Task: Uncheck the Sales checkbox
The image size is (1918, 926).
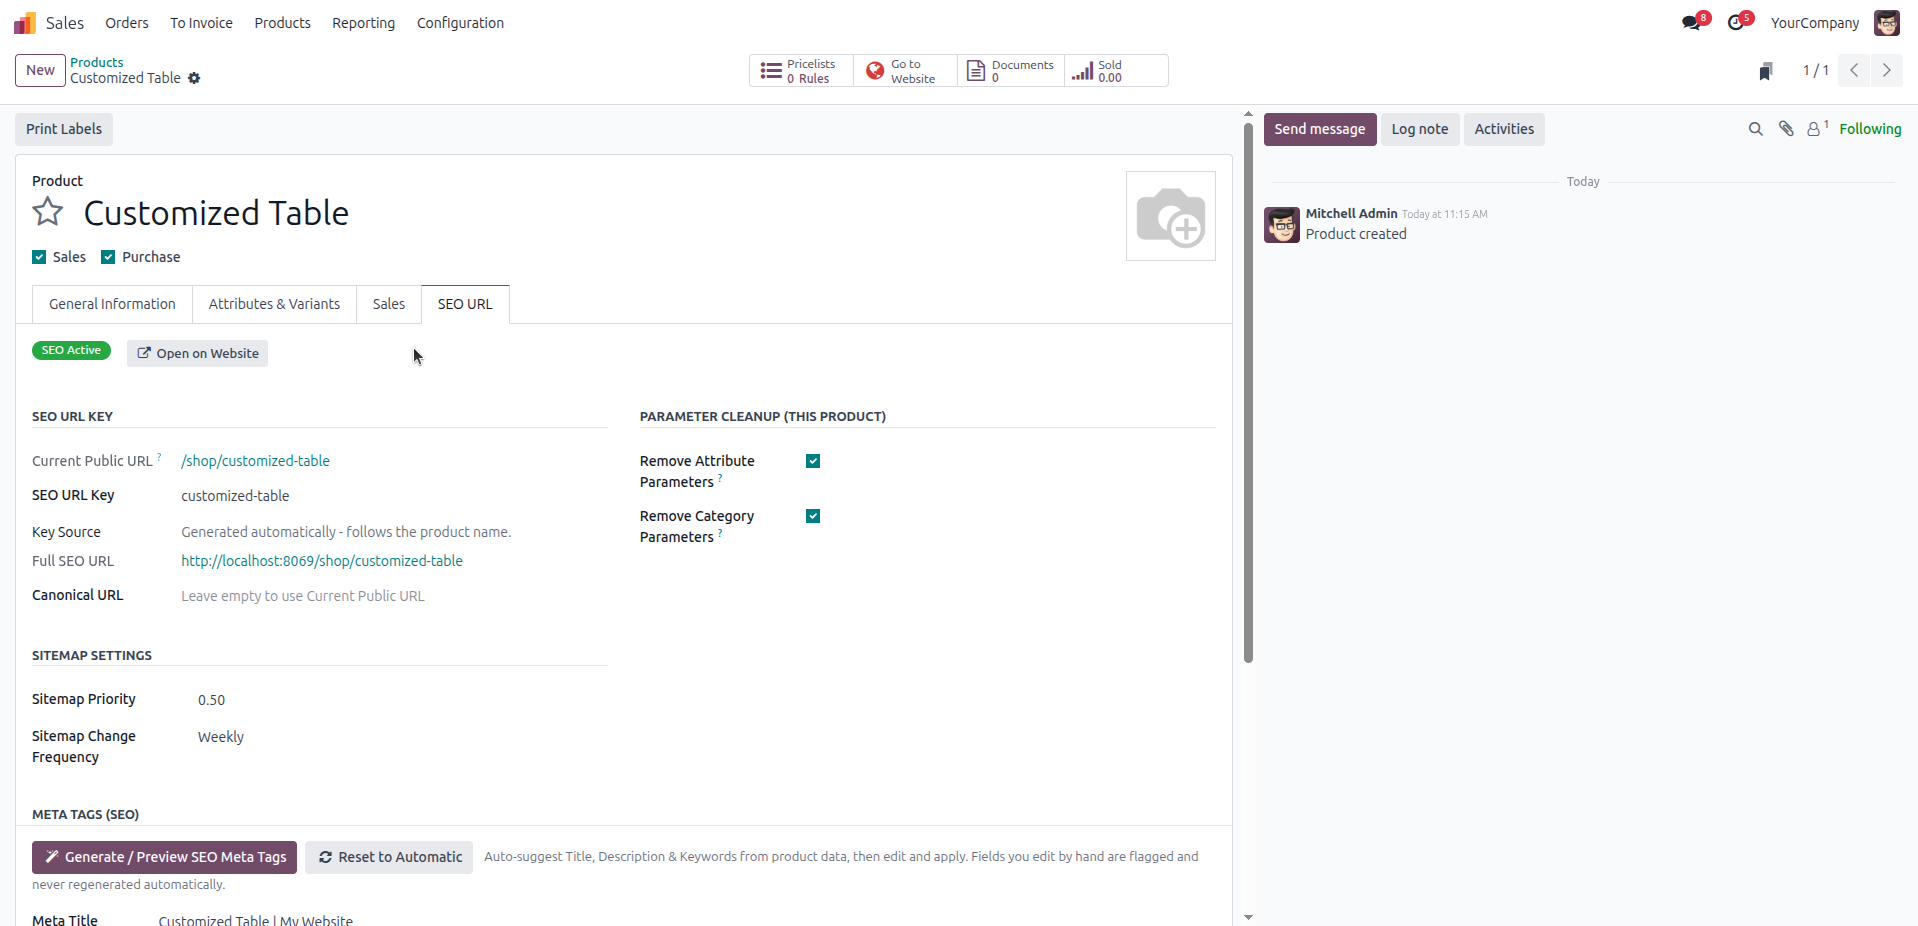Action: point(39,257)
